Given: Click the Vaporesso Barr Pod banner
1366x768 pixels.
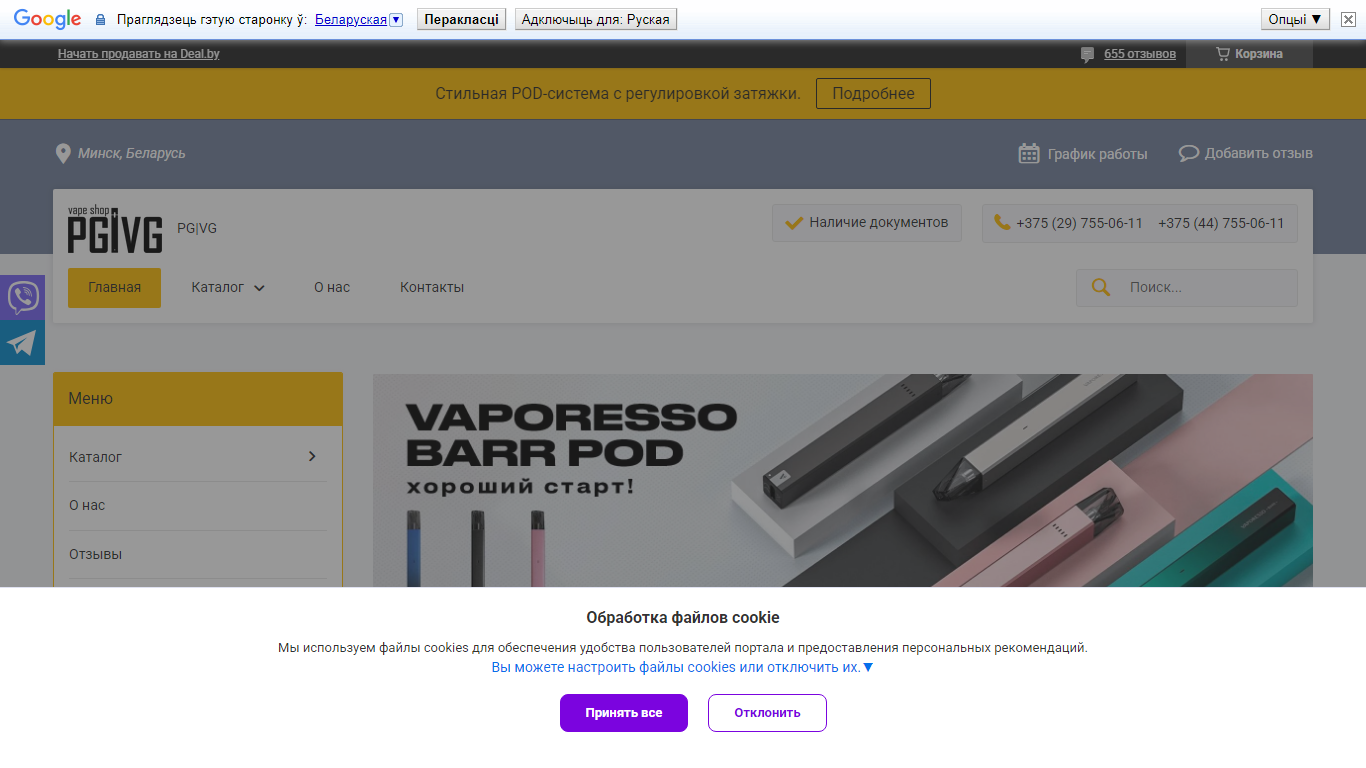Looking at the screenshot, I should [843, 481].
